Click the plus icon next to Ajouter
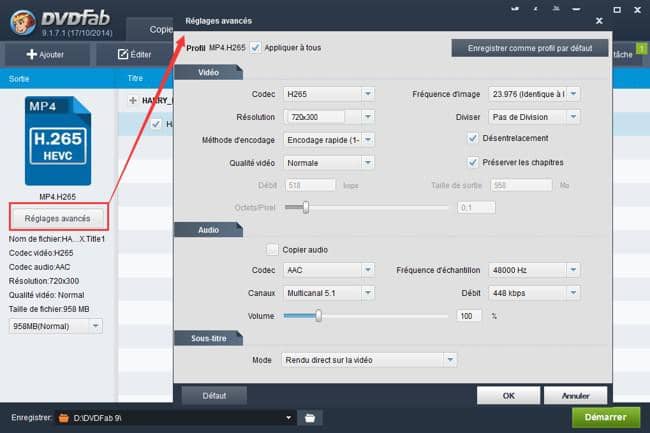 (x=32, y=54)
